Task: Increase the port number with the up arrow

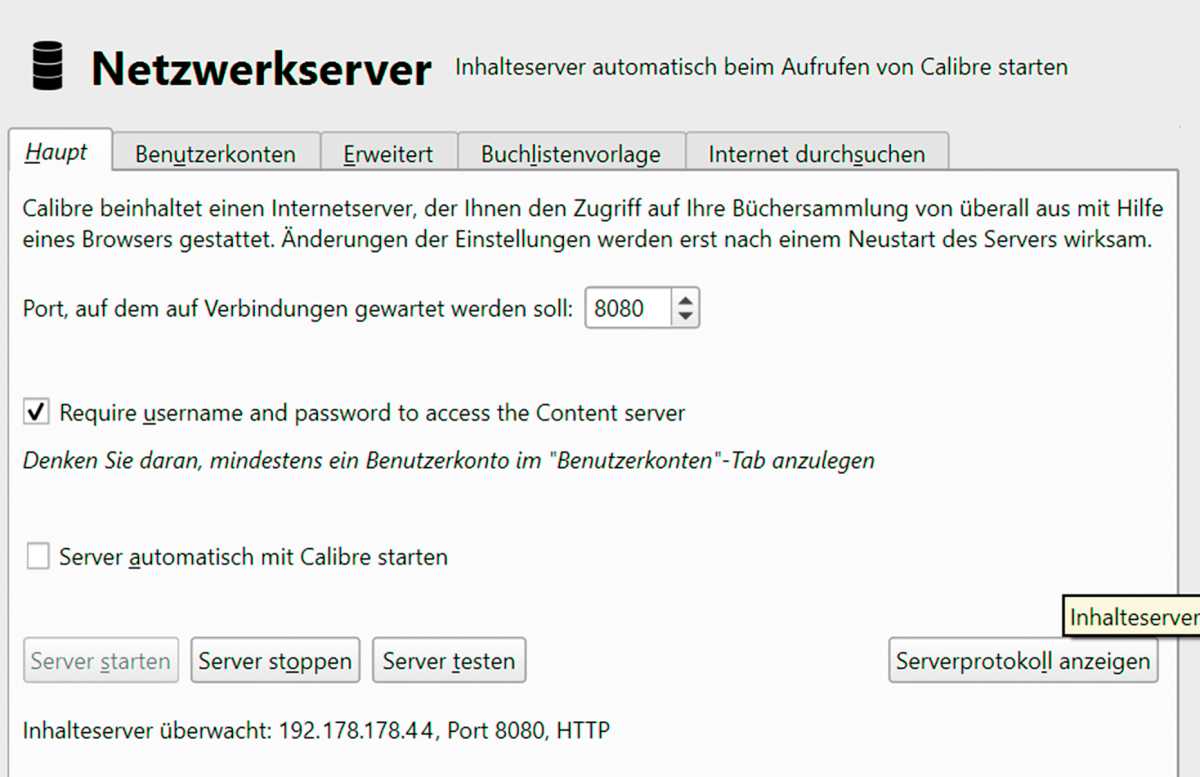Action: click(x=687, y=298)
